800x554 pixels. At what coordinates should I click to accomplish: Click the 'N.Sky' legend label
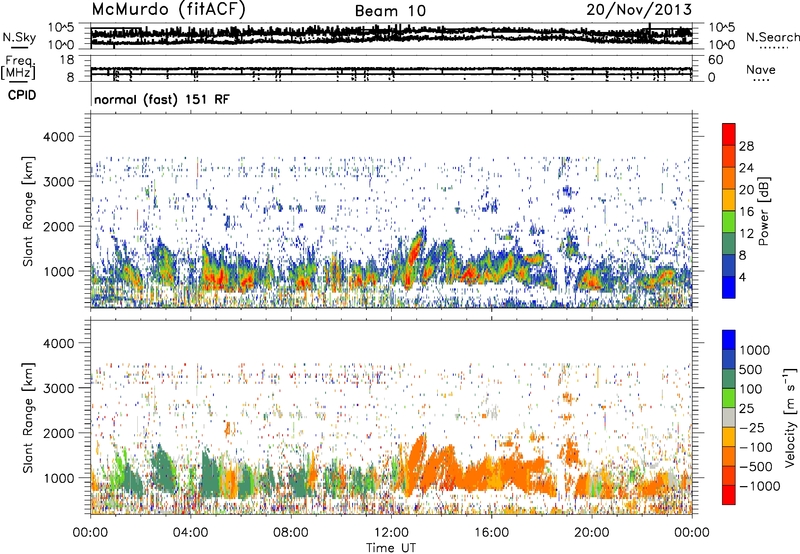pyautogui.click(x=19, y=37)
